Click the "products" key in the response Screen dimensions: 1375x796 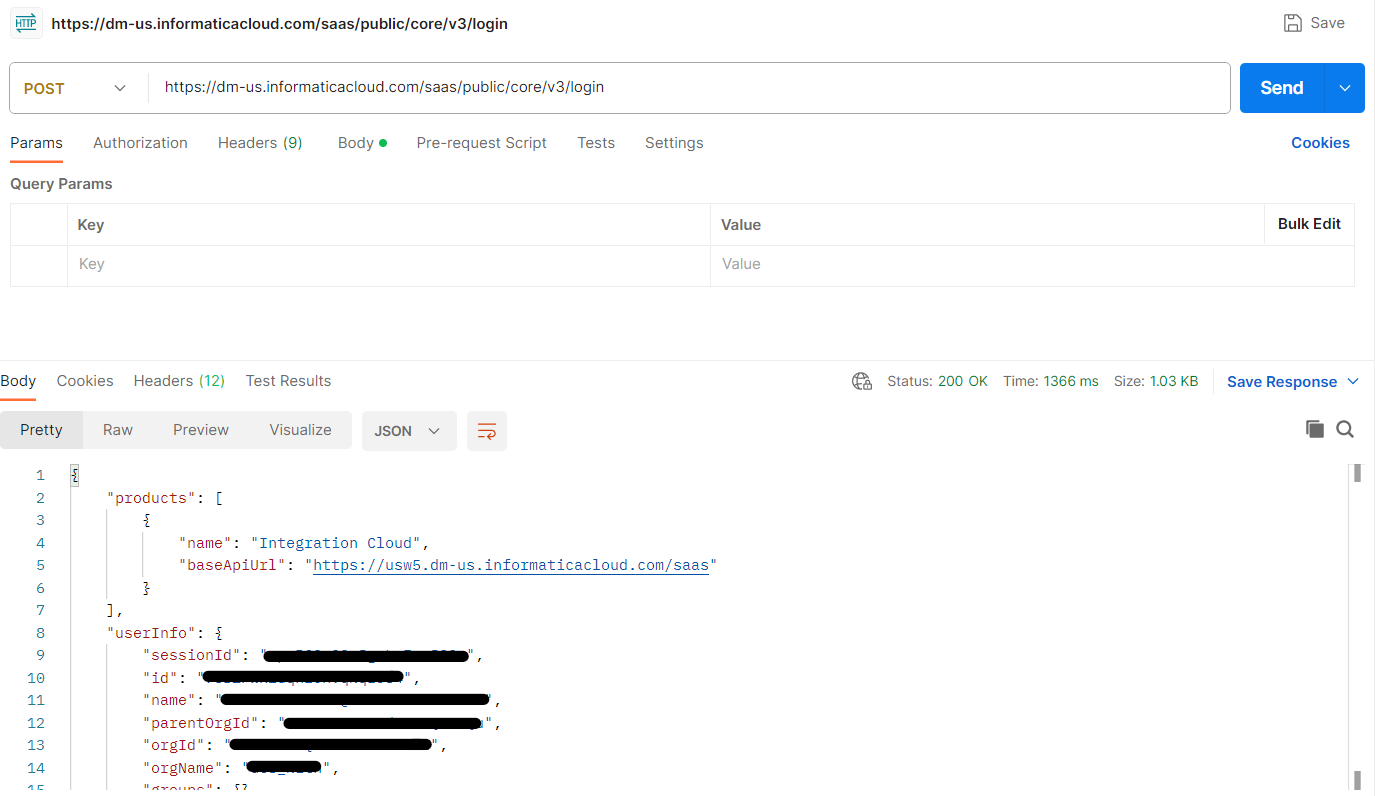coord(151,498)
